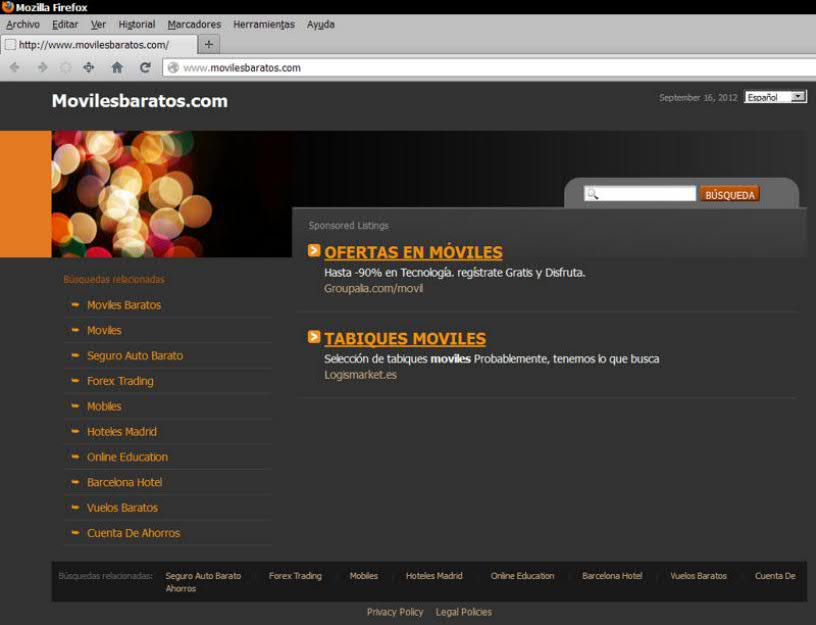This screenshot has height=625, width=816.
Task: Click the greyed stop icon in toolbar
Action: [x=66, y=68]
